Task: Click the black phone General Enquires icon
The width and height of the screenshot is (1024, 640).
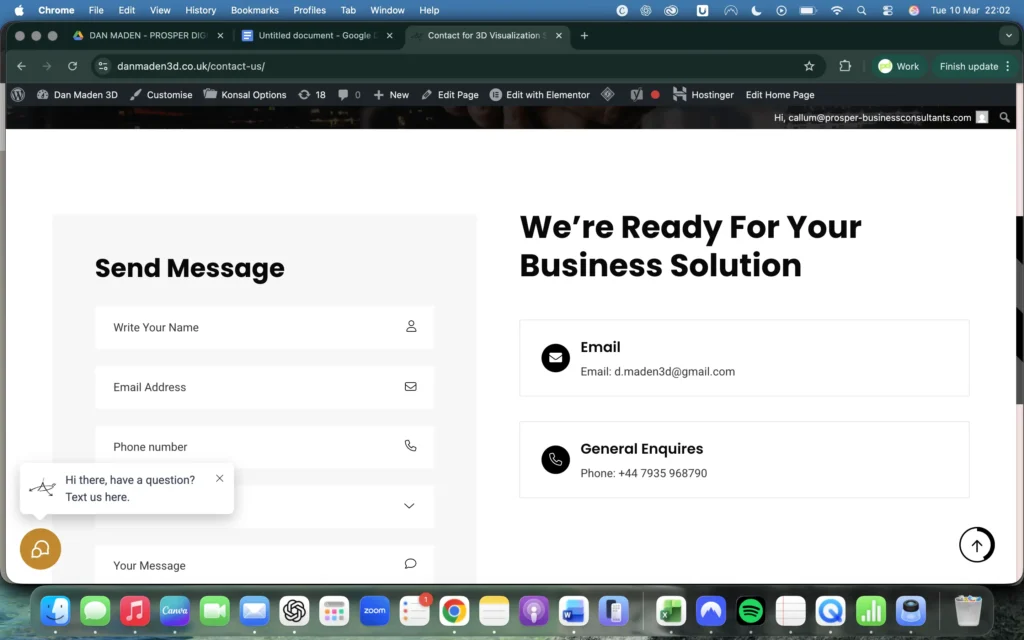Action: tap(555, 459)
